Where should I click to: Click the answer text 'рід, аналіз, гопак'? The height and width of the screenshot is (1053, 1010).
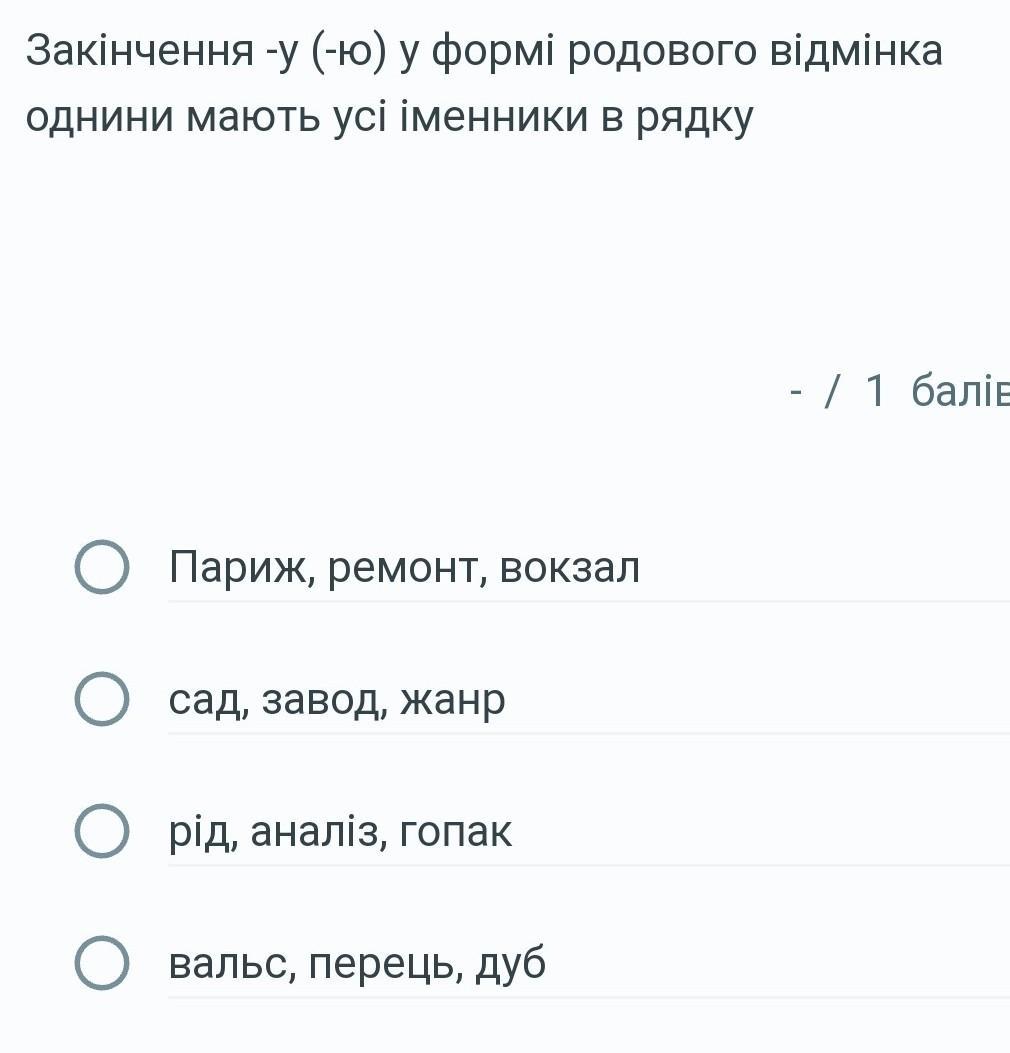[340, 833]
